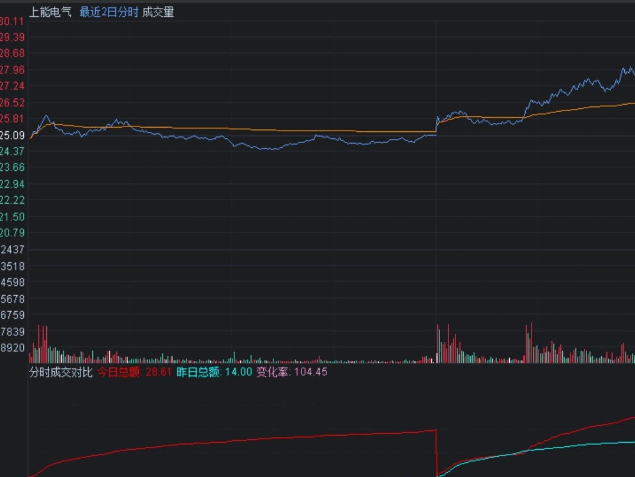The image size is (635, 477).
Task: Select the 最近2日分时 label
Action: (109, 12)
